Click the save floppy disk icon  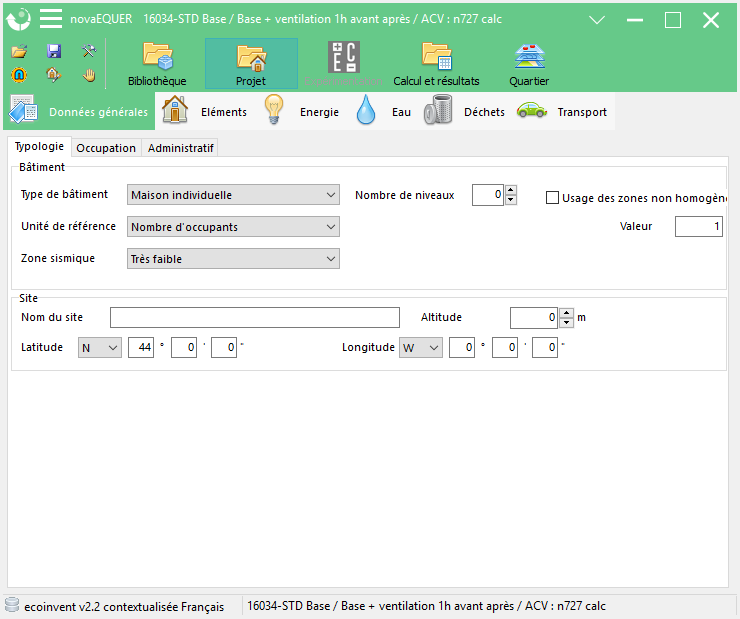click(54, 50)
